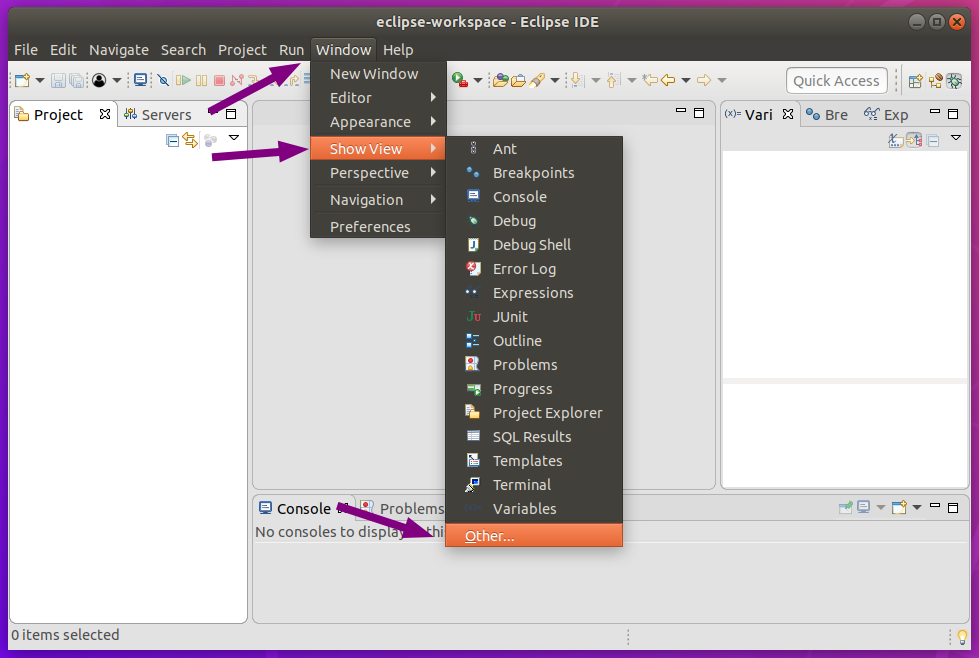Choose Error Log in the Show View list
This screenshot has height=658, width=979.
click(x=534, y=269)
